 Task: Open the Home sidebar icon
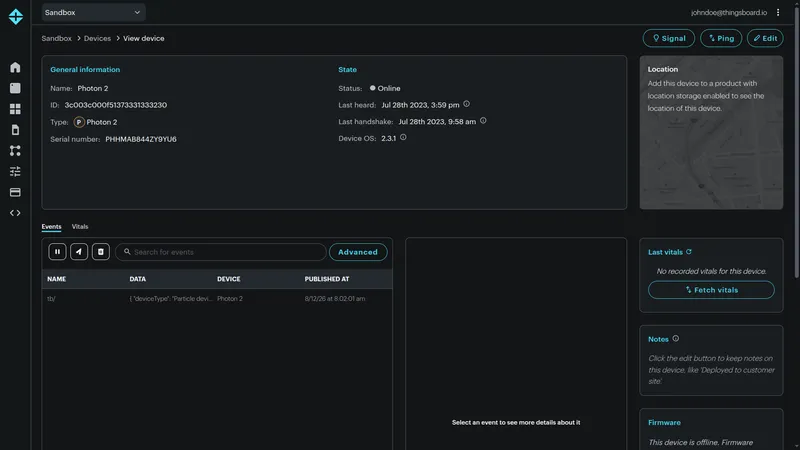coord(15,67)
